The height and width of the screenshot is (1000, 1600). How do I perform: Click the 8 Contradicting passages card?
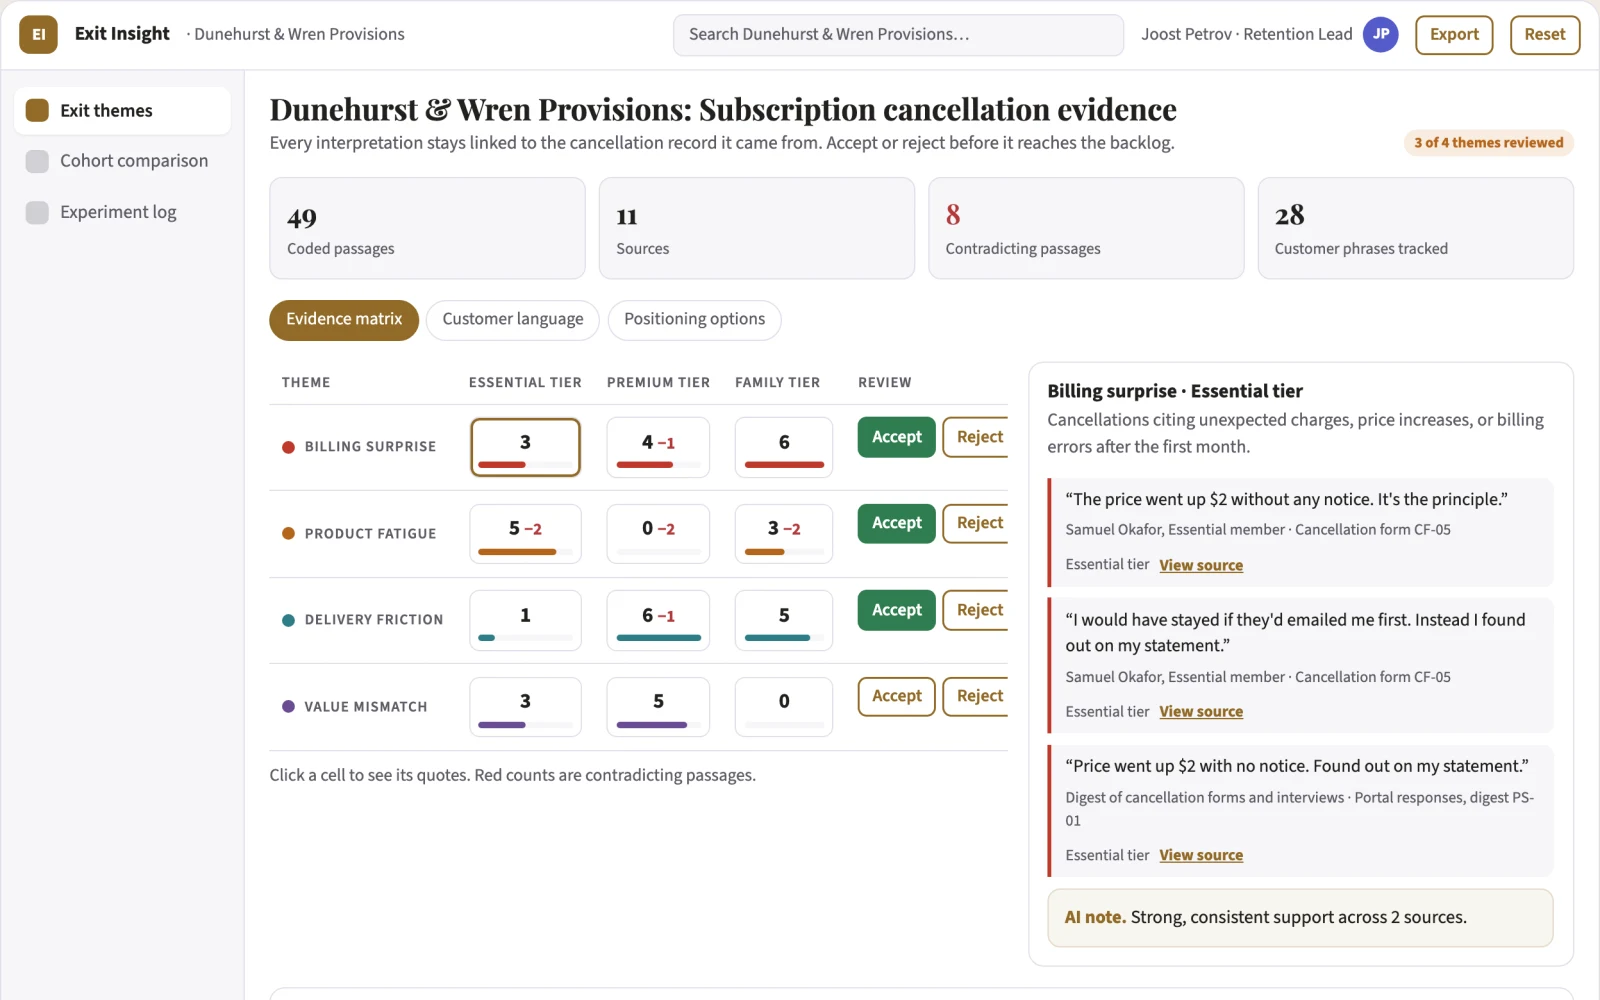1086,228
